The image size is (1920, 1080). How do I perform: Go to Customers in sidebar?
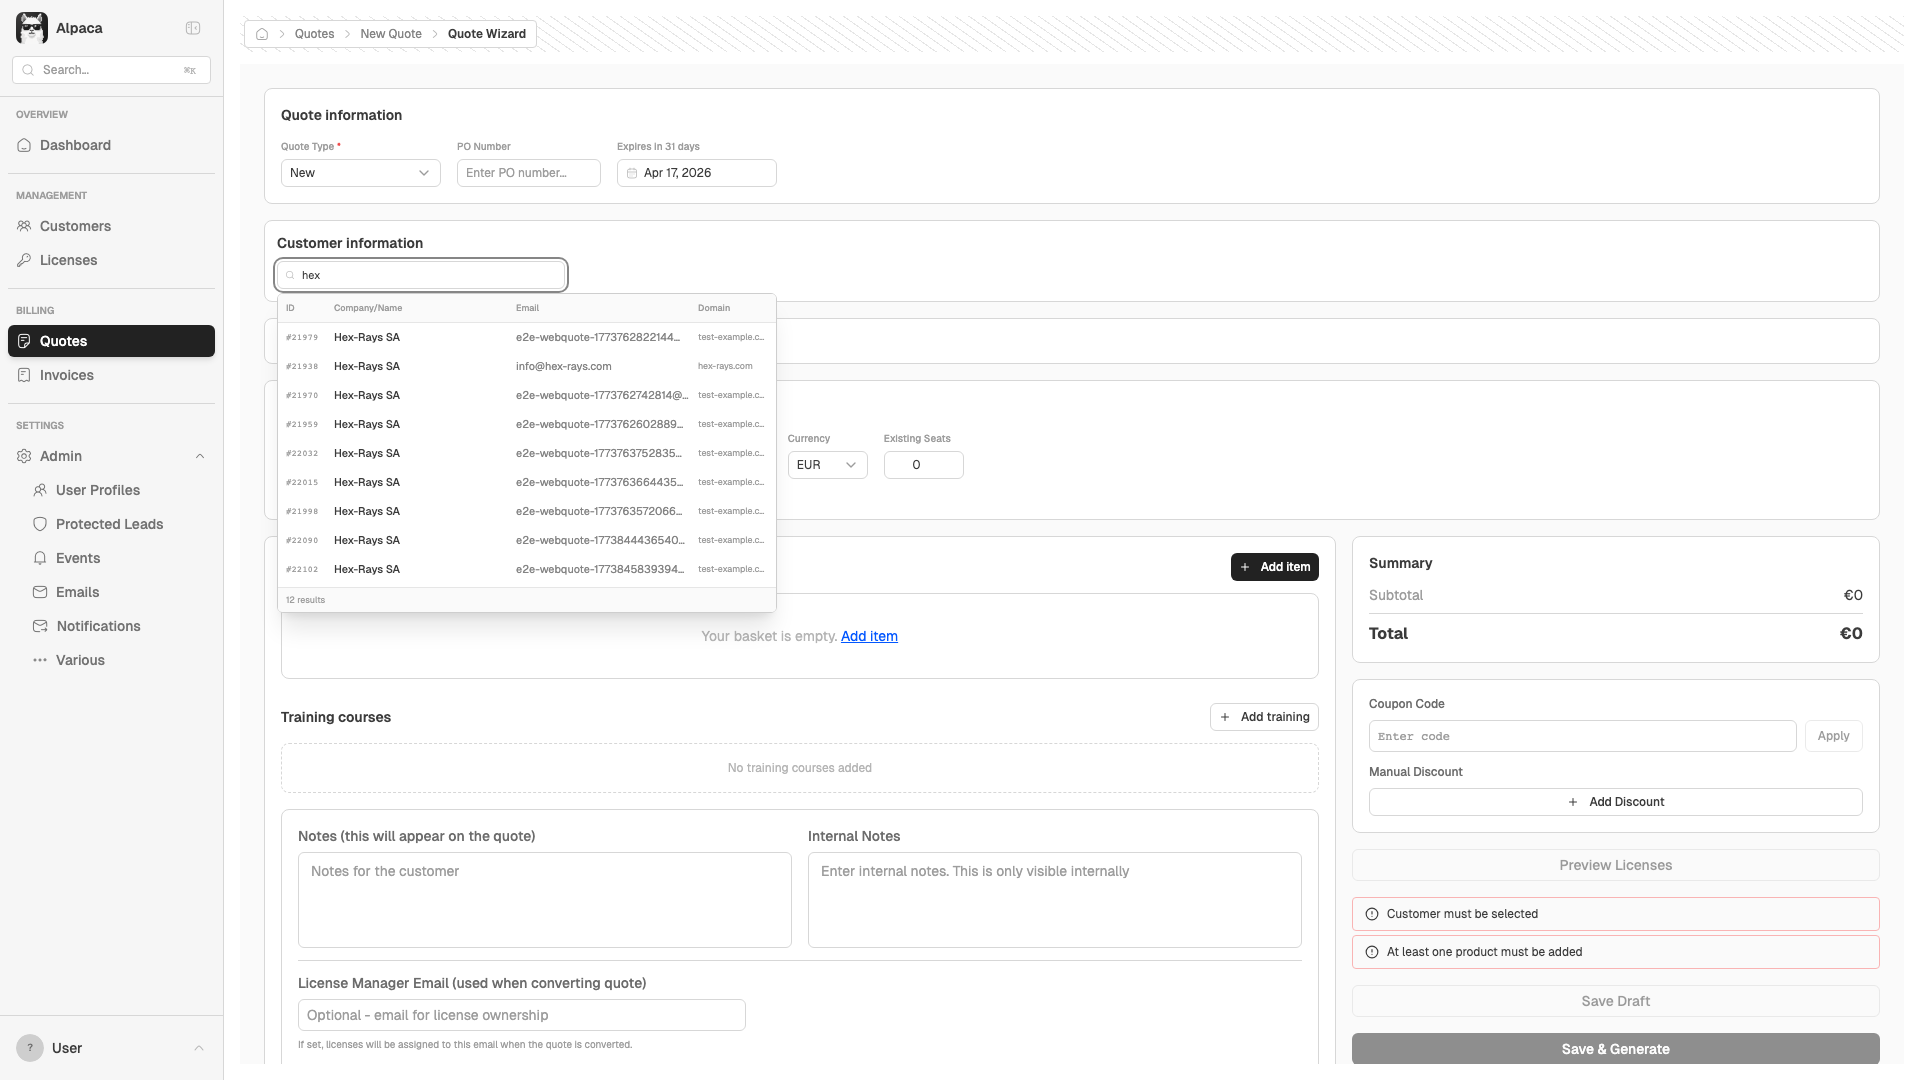pos(75,226)
